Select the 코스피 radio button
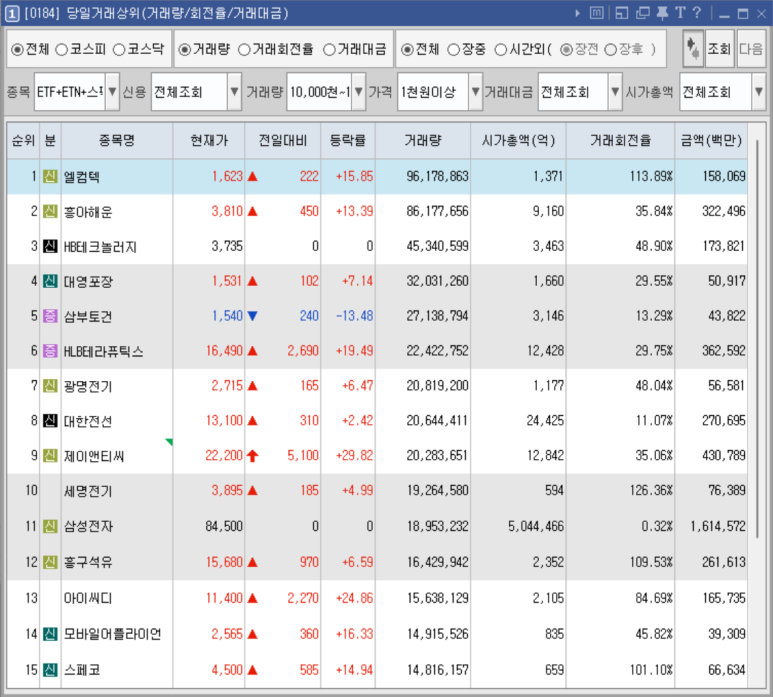 point(62,49)
